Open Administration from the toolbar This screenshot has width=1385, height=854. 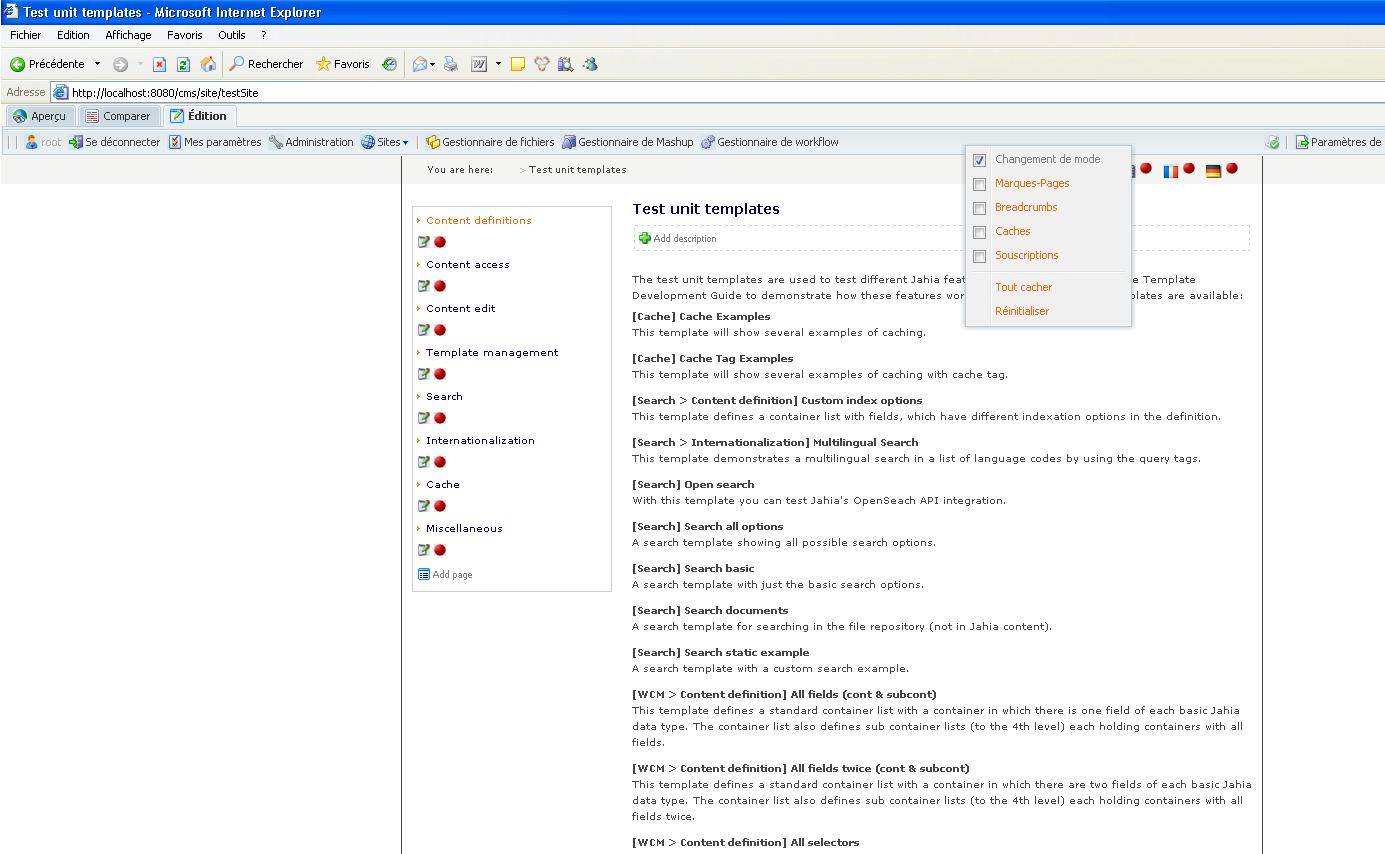[311, 142]
